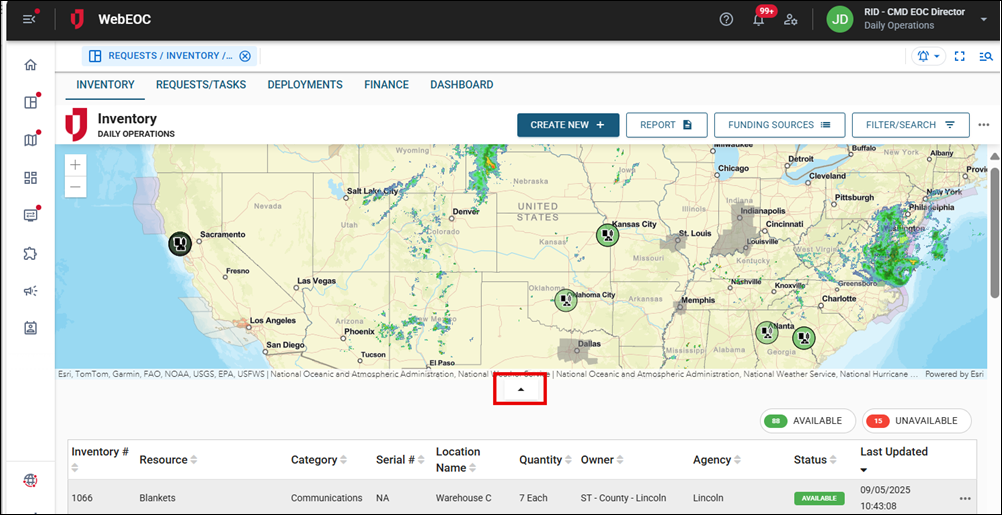
Task: Open the more options ellipsis beside Filter/Search
Action: tap(984, 125)
